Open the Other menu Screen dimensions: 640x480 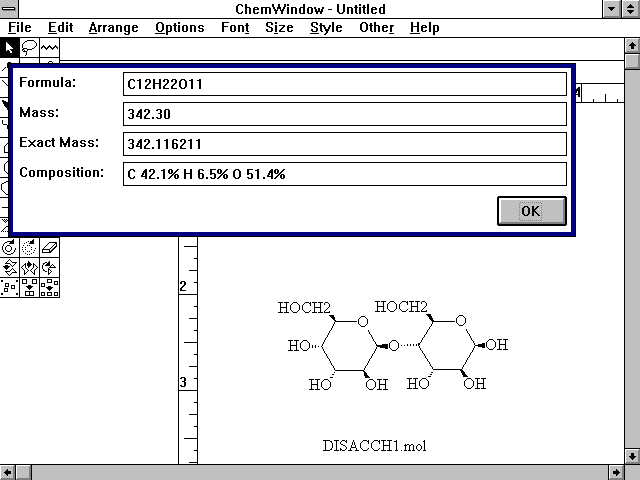click(x=376, y=28)
